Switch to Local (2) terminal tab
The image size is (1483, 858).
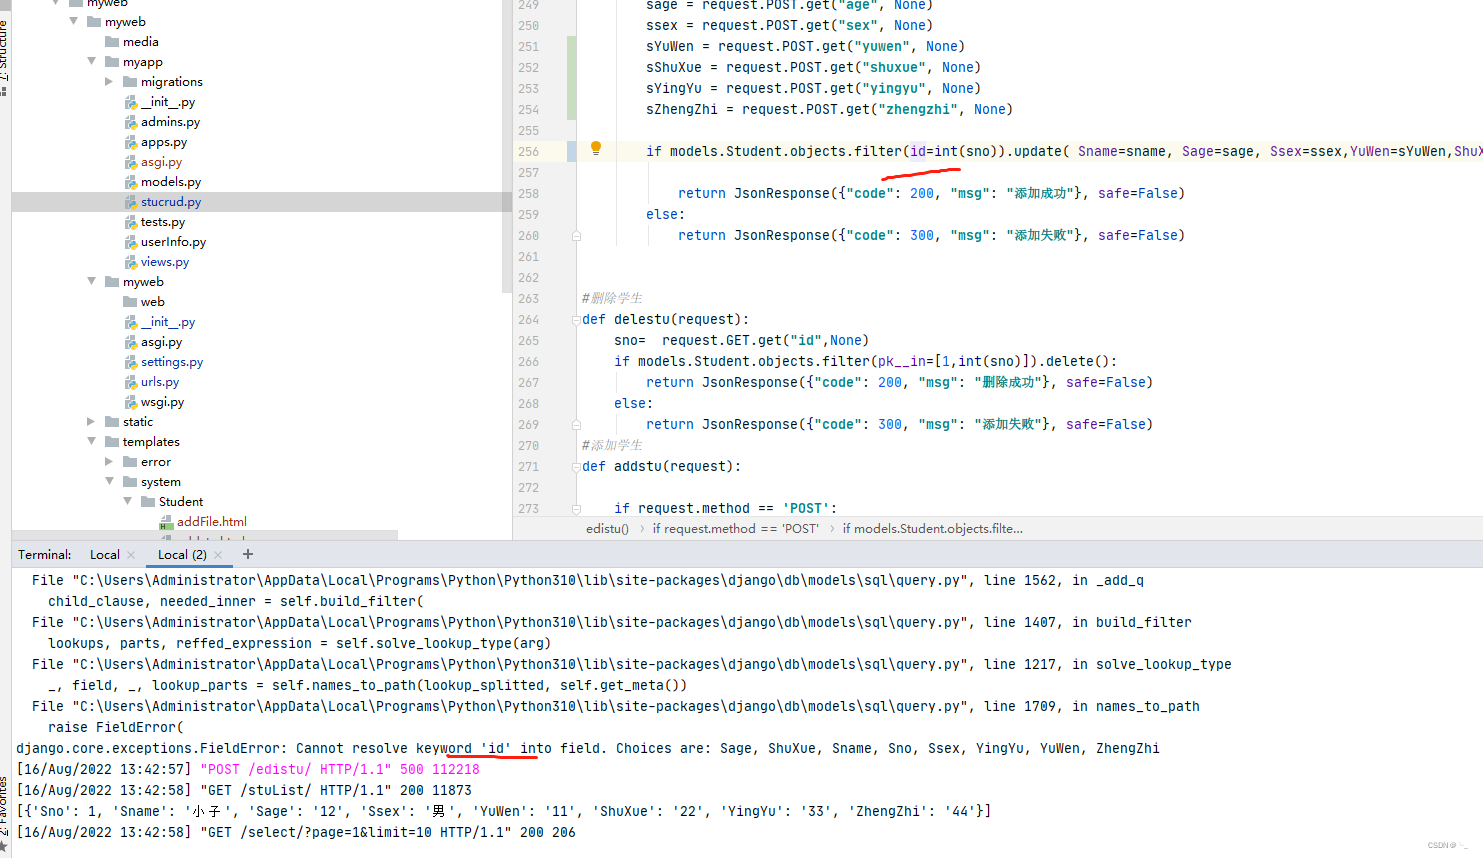pyautogui.click(x=182, y=555)
